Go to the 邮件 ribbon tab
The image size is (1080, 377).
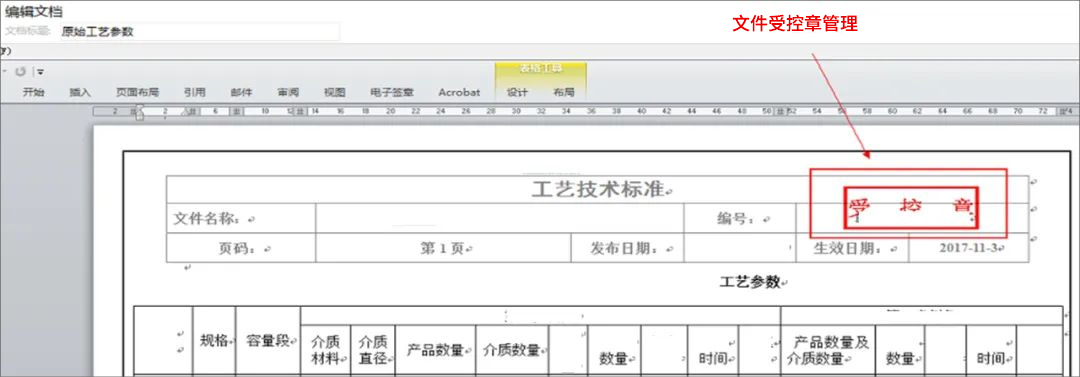point(241,92)
